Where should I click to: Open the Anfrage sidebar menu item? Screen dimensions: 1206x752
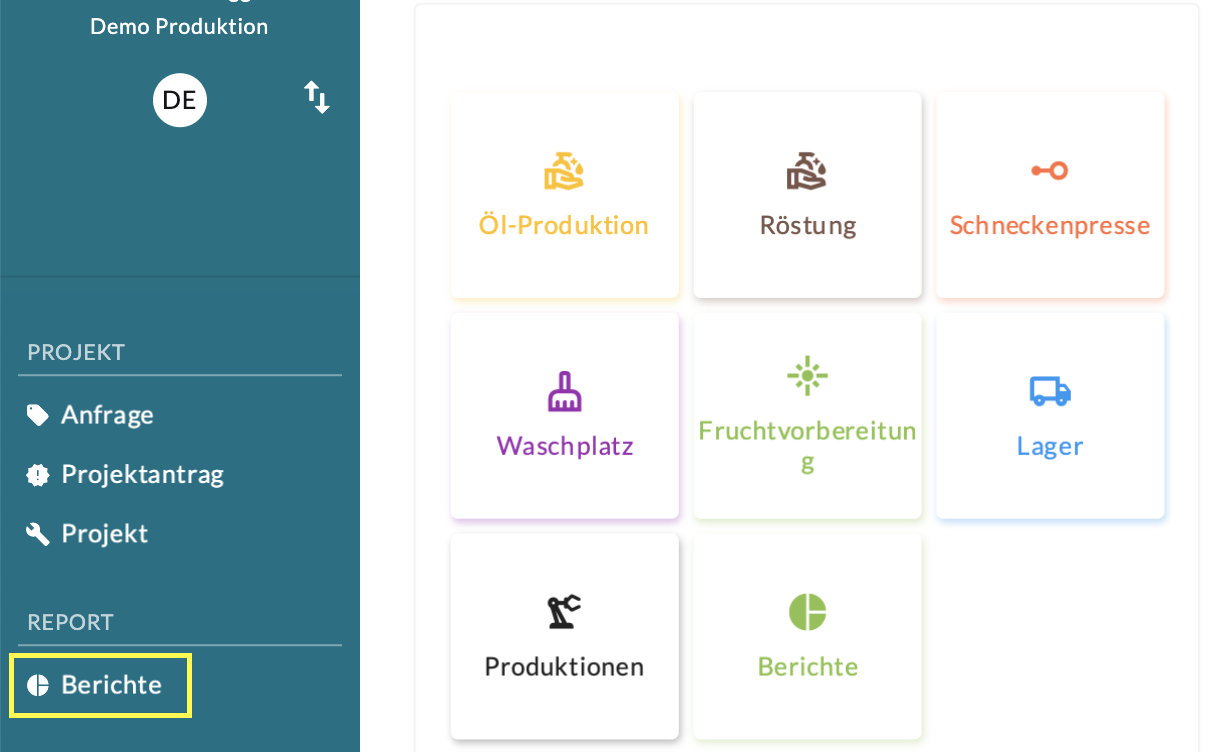(107, 415)
